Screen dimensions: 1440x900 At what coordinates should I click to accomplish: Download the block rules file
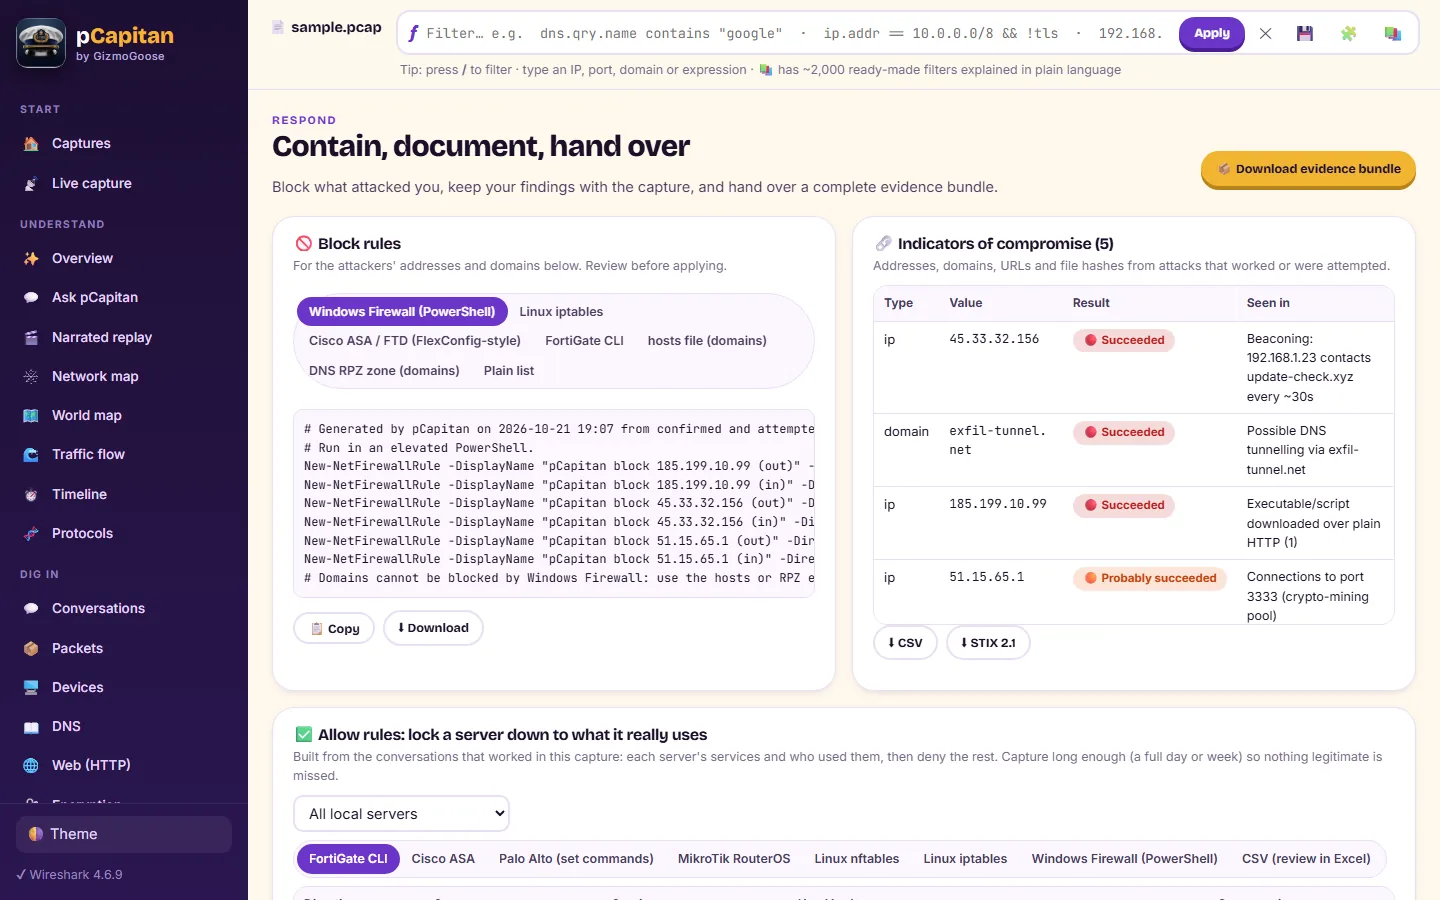coord(433,628)
